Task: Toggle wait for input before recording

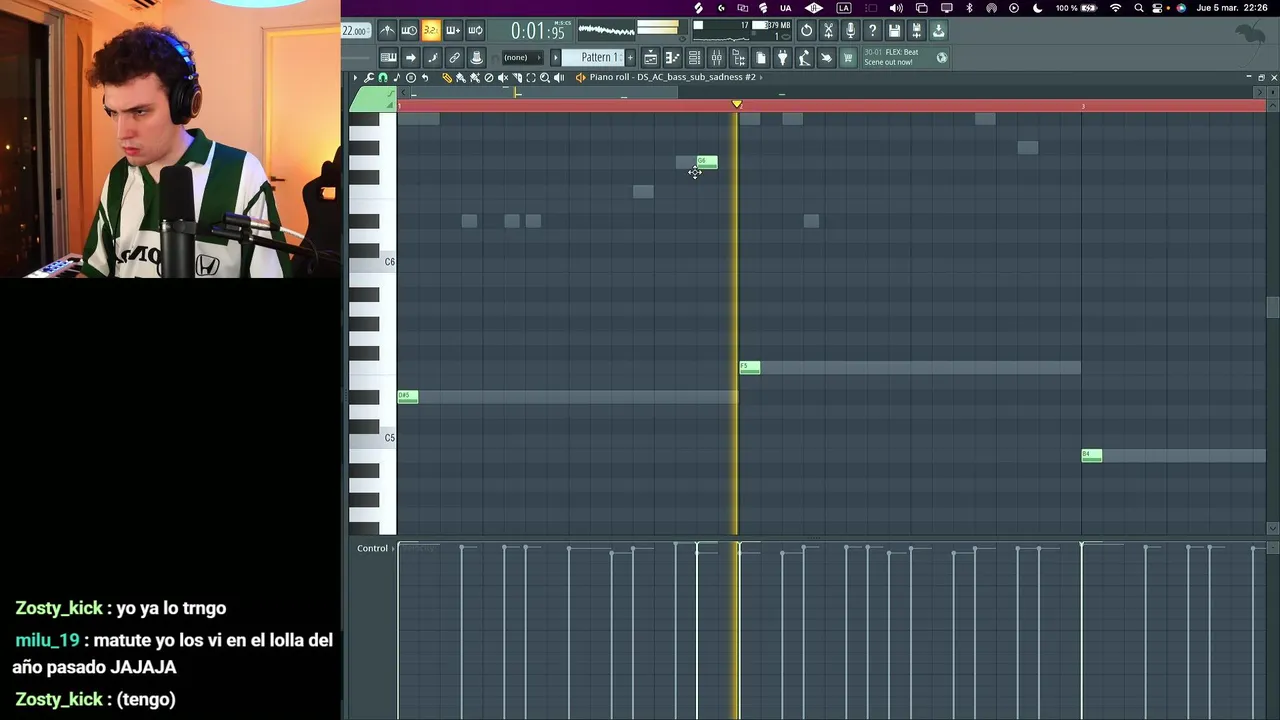Action: tap(408, 30)
